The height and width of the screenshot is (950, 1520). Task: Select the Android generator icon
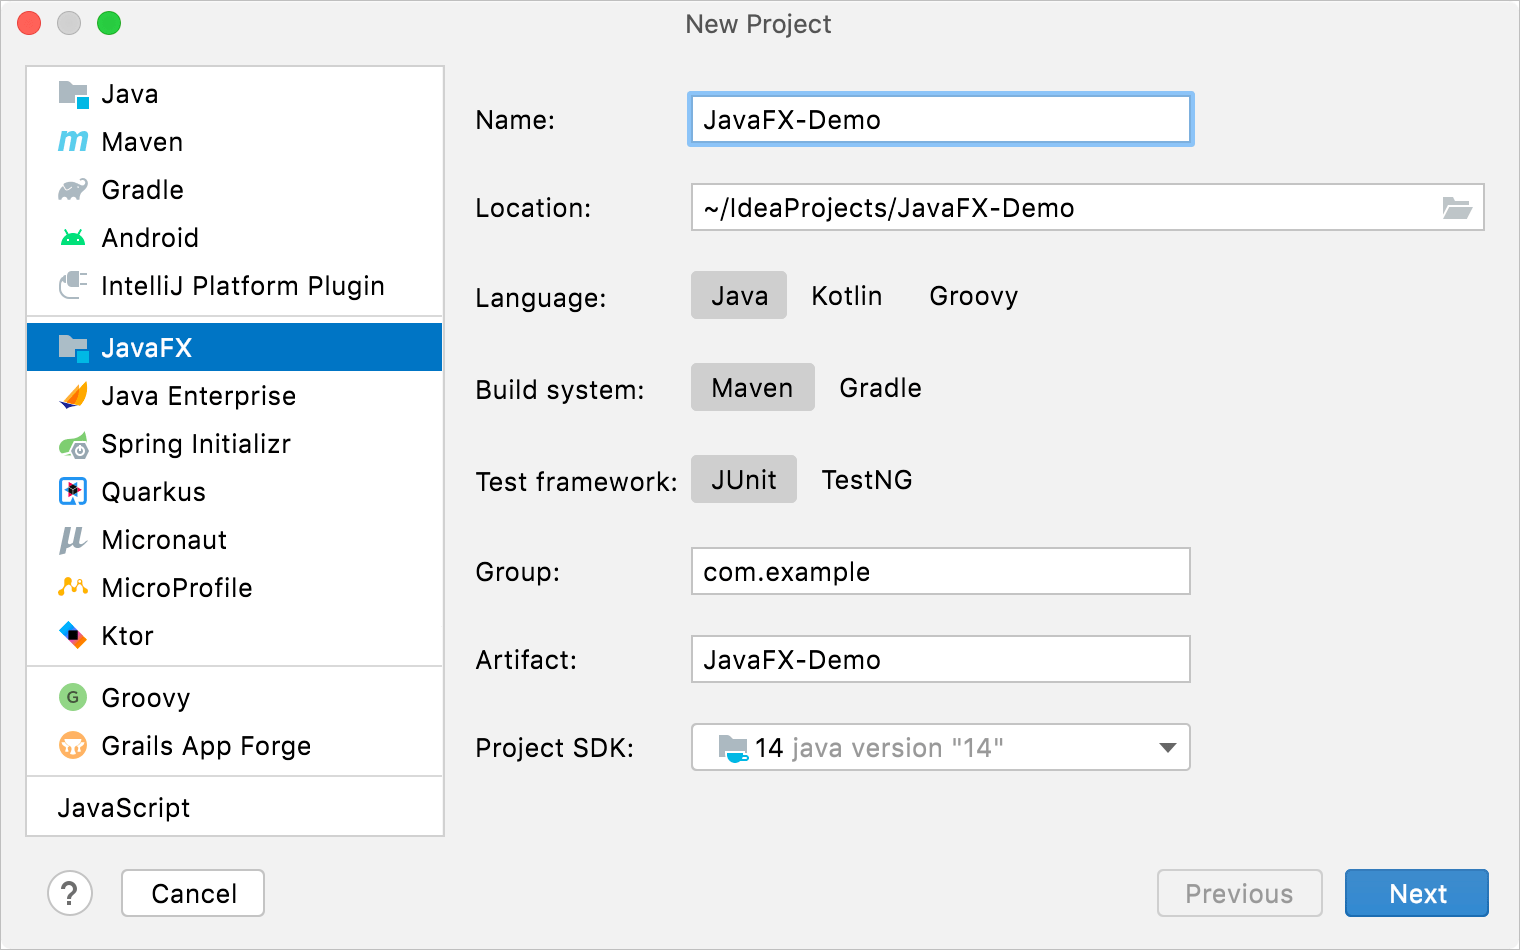(72, 237)
